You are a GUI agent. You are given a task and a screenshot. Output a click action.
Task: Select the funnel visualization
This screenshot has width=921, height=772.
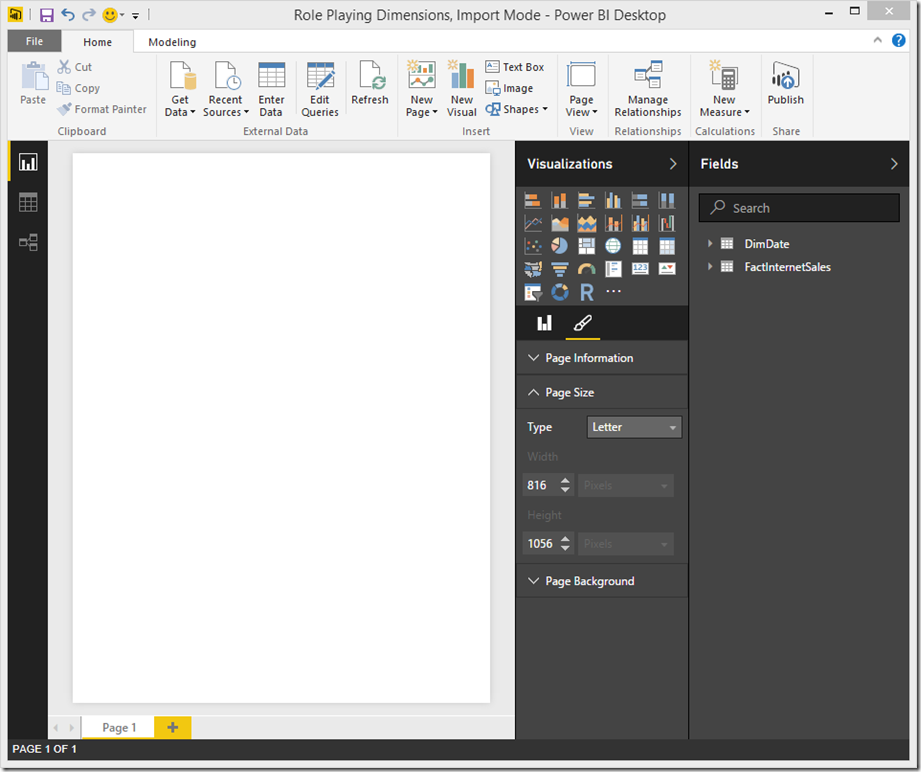[x=559, y=269]
